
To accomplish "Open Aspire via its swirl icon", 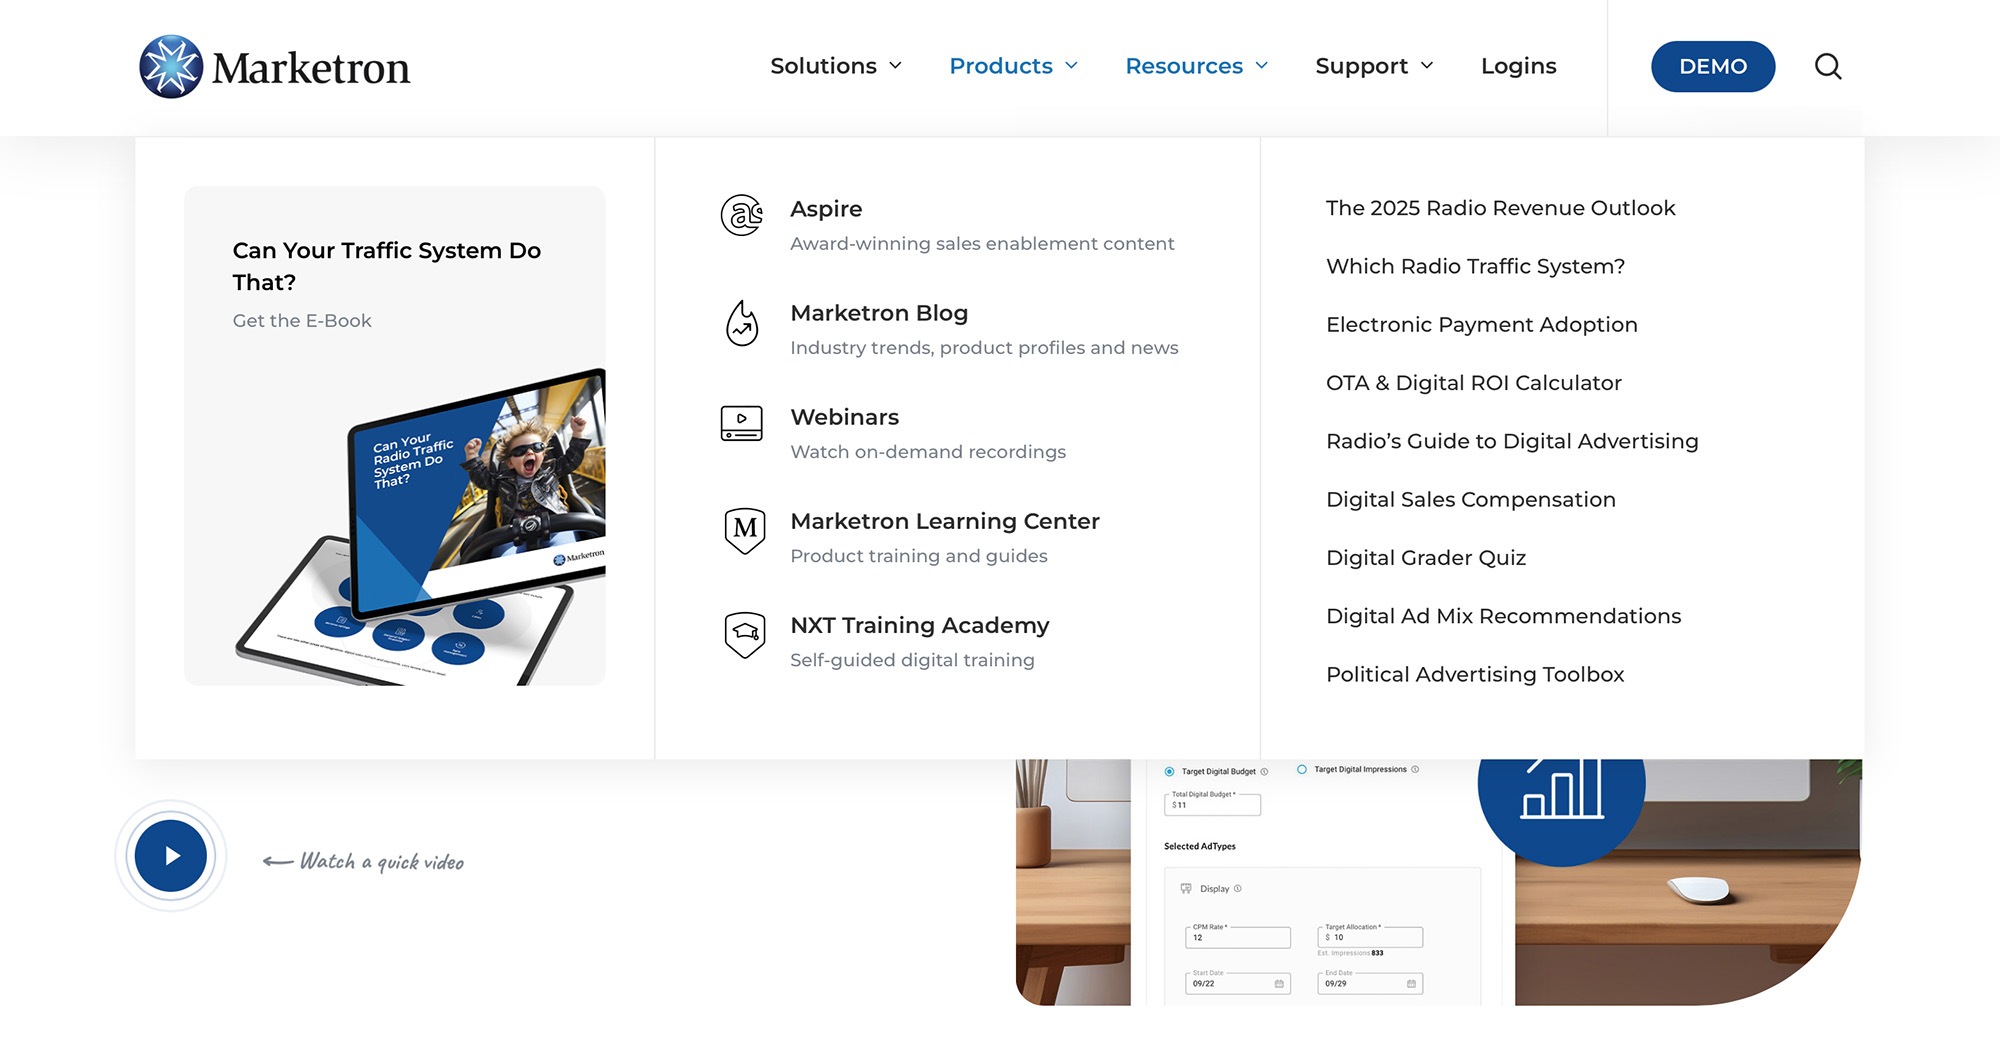I will (x=742, y=215).
